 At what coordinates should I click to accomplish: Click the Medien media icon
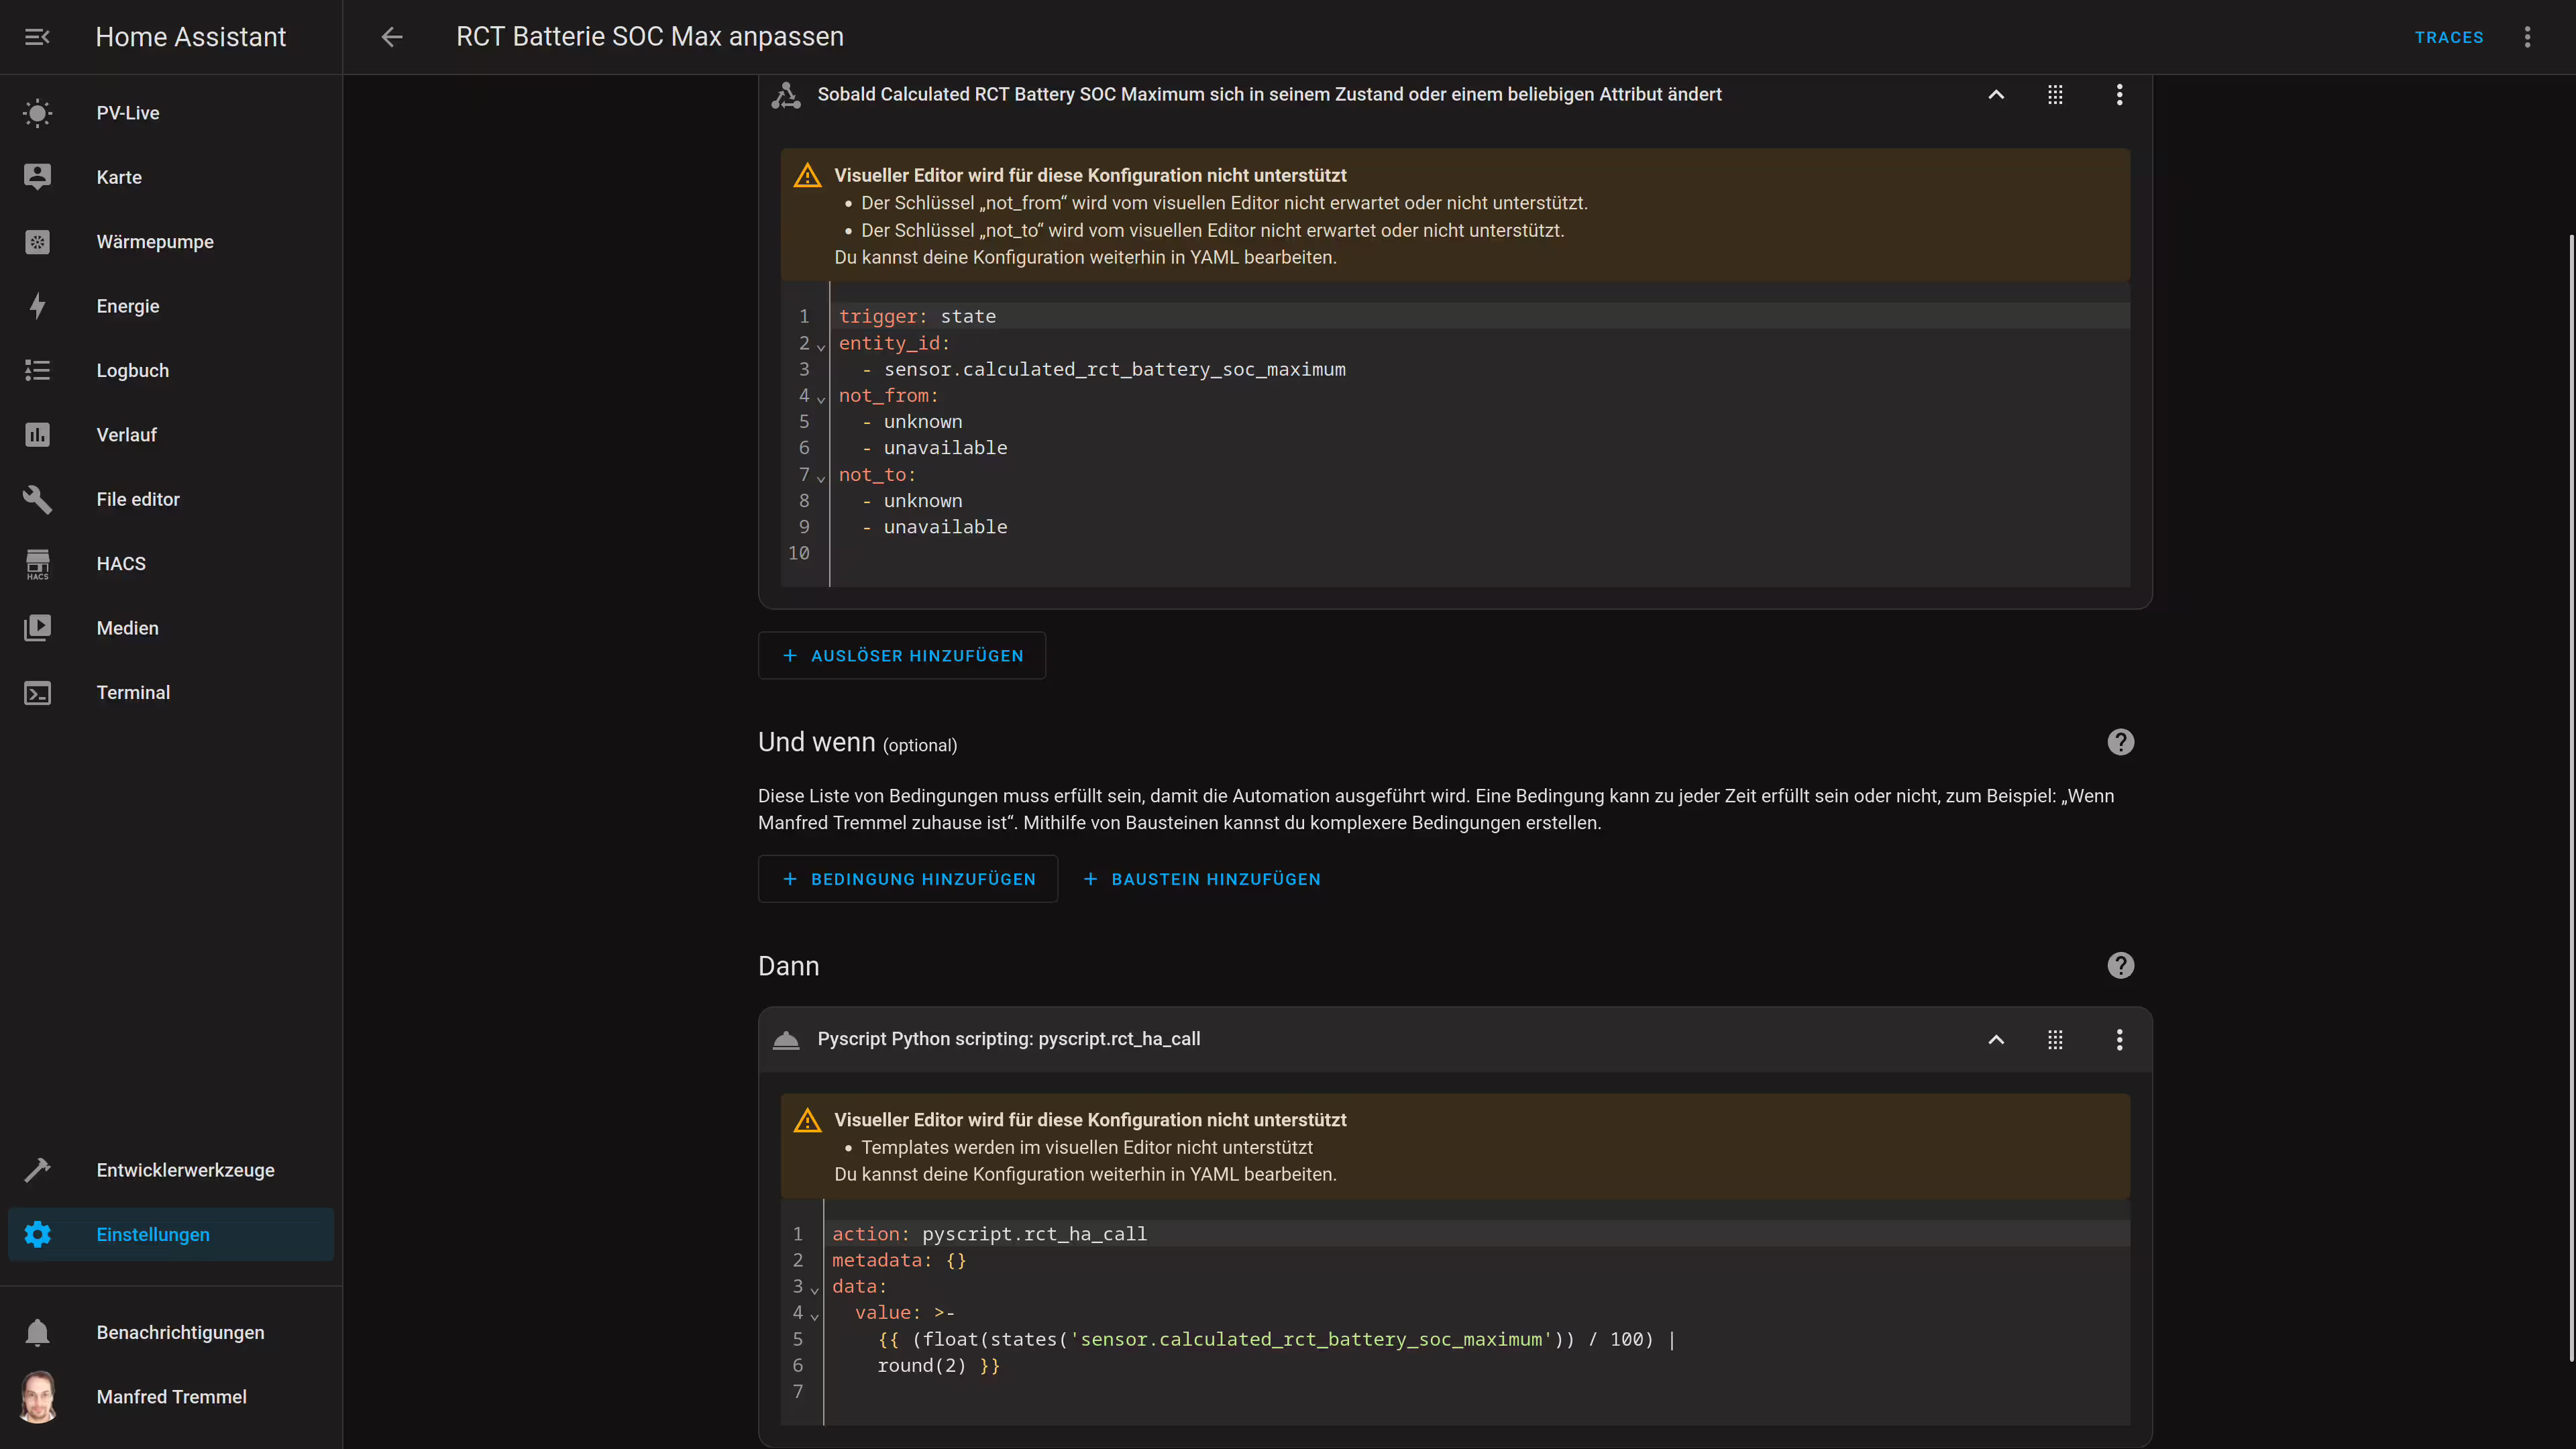click(37, 628)
